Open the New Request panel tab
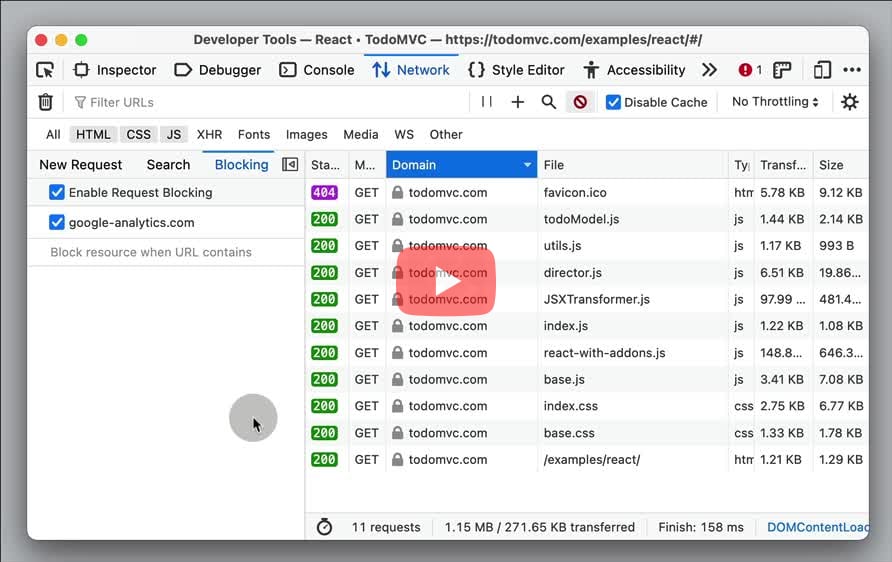This screenshot has width=892, height=562. [x=81, y=165]
